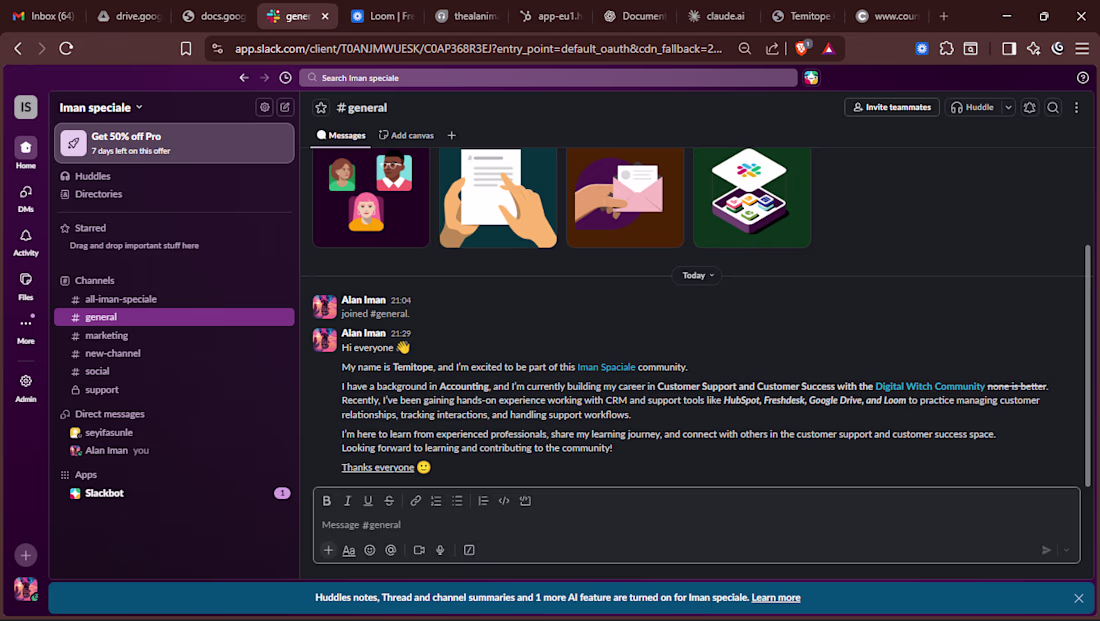
Task: Switch to the Messages tab
Action: (x=341, y=135)
